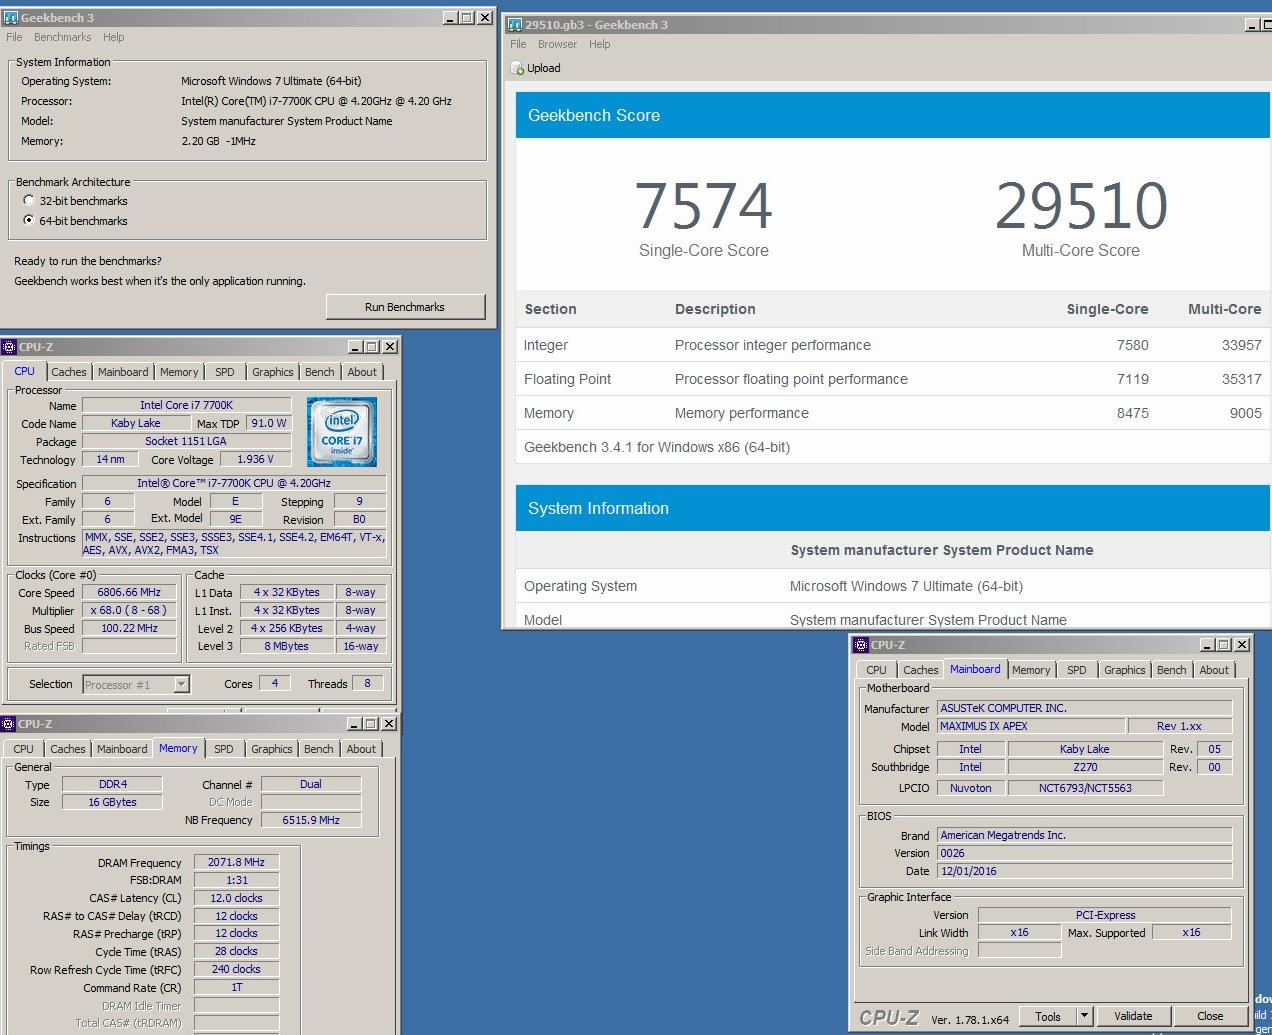
Task: Switch to Bench tab in top CPU-Z window
Action: 320,372
